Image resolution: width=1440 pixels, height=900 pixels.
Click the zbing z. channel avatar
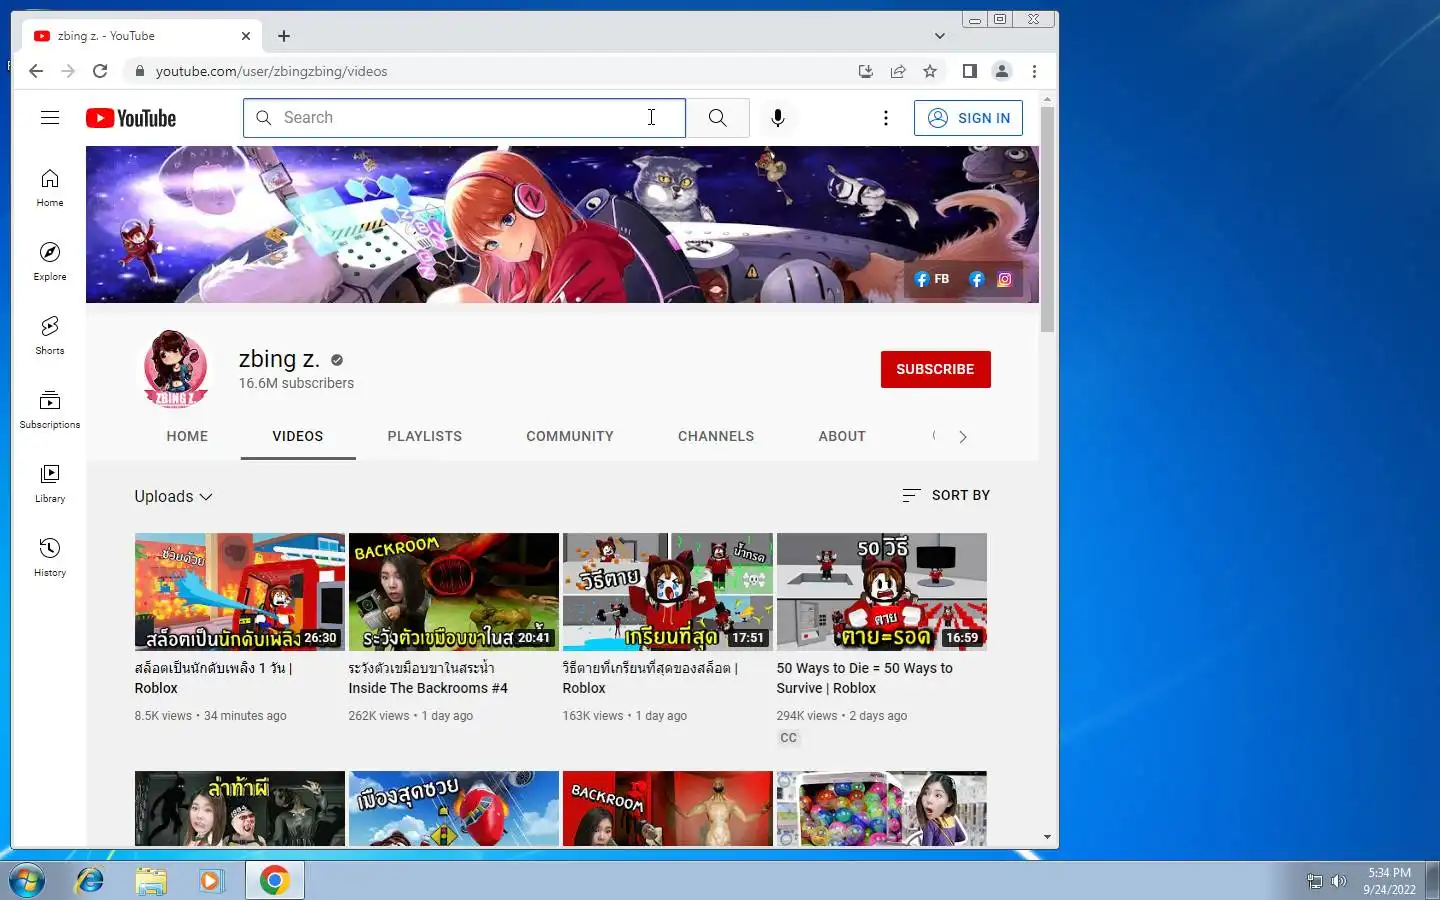[x=175, y=369]
